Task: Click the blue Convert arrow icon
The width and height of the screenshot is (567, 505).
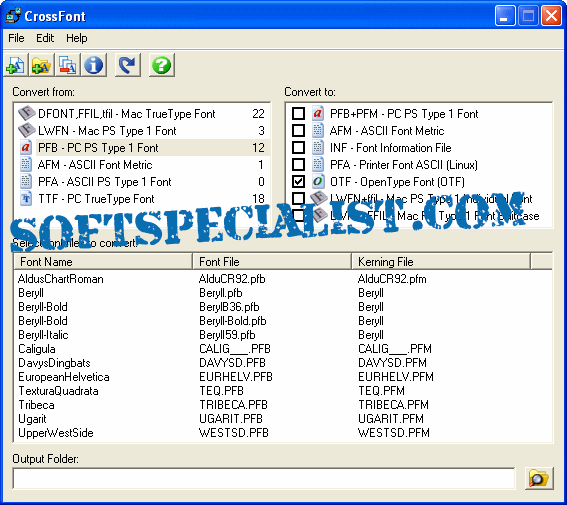Action: (x=128, y=65)
